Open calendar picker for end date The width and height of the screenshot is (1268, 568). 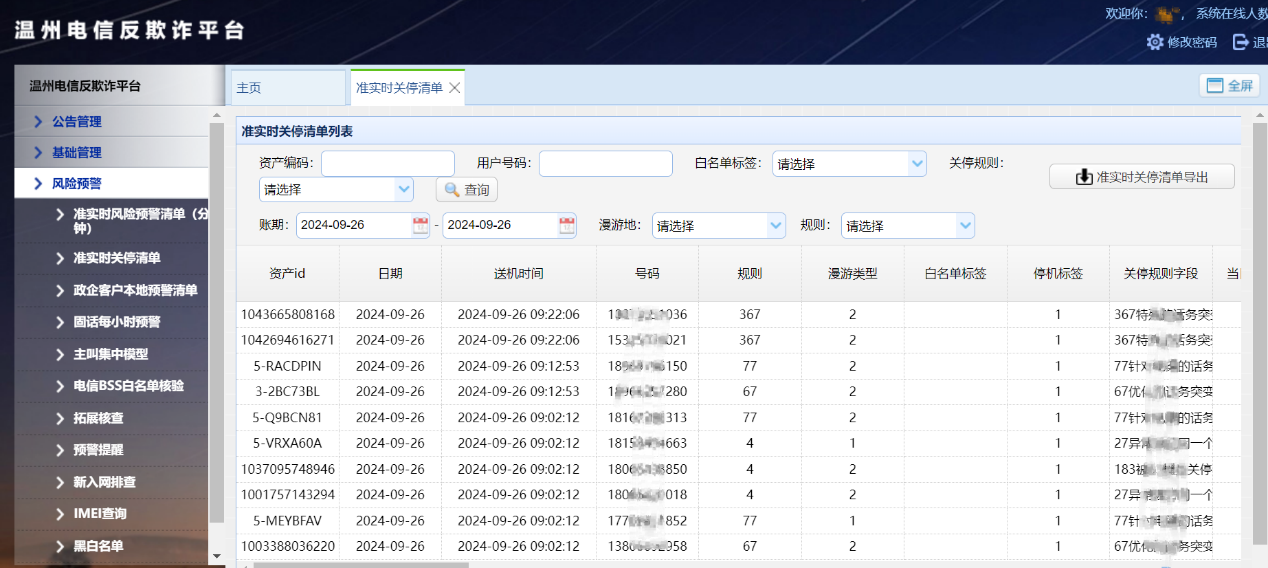click(x=567, y=225)
